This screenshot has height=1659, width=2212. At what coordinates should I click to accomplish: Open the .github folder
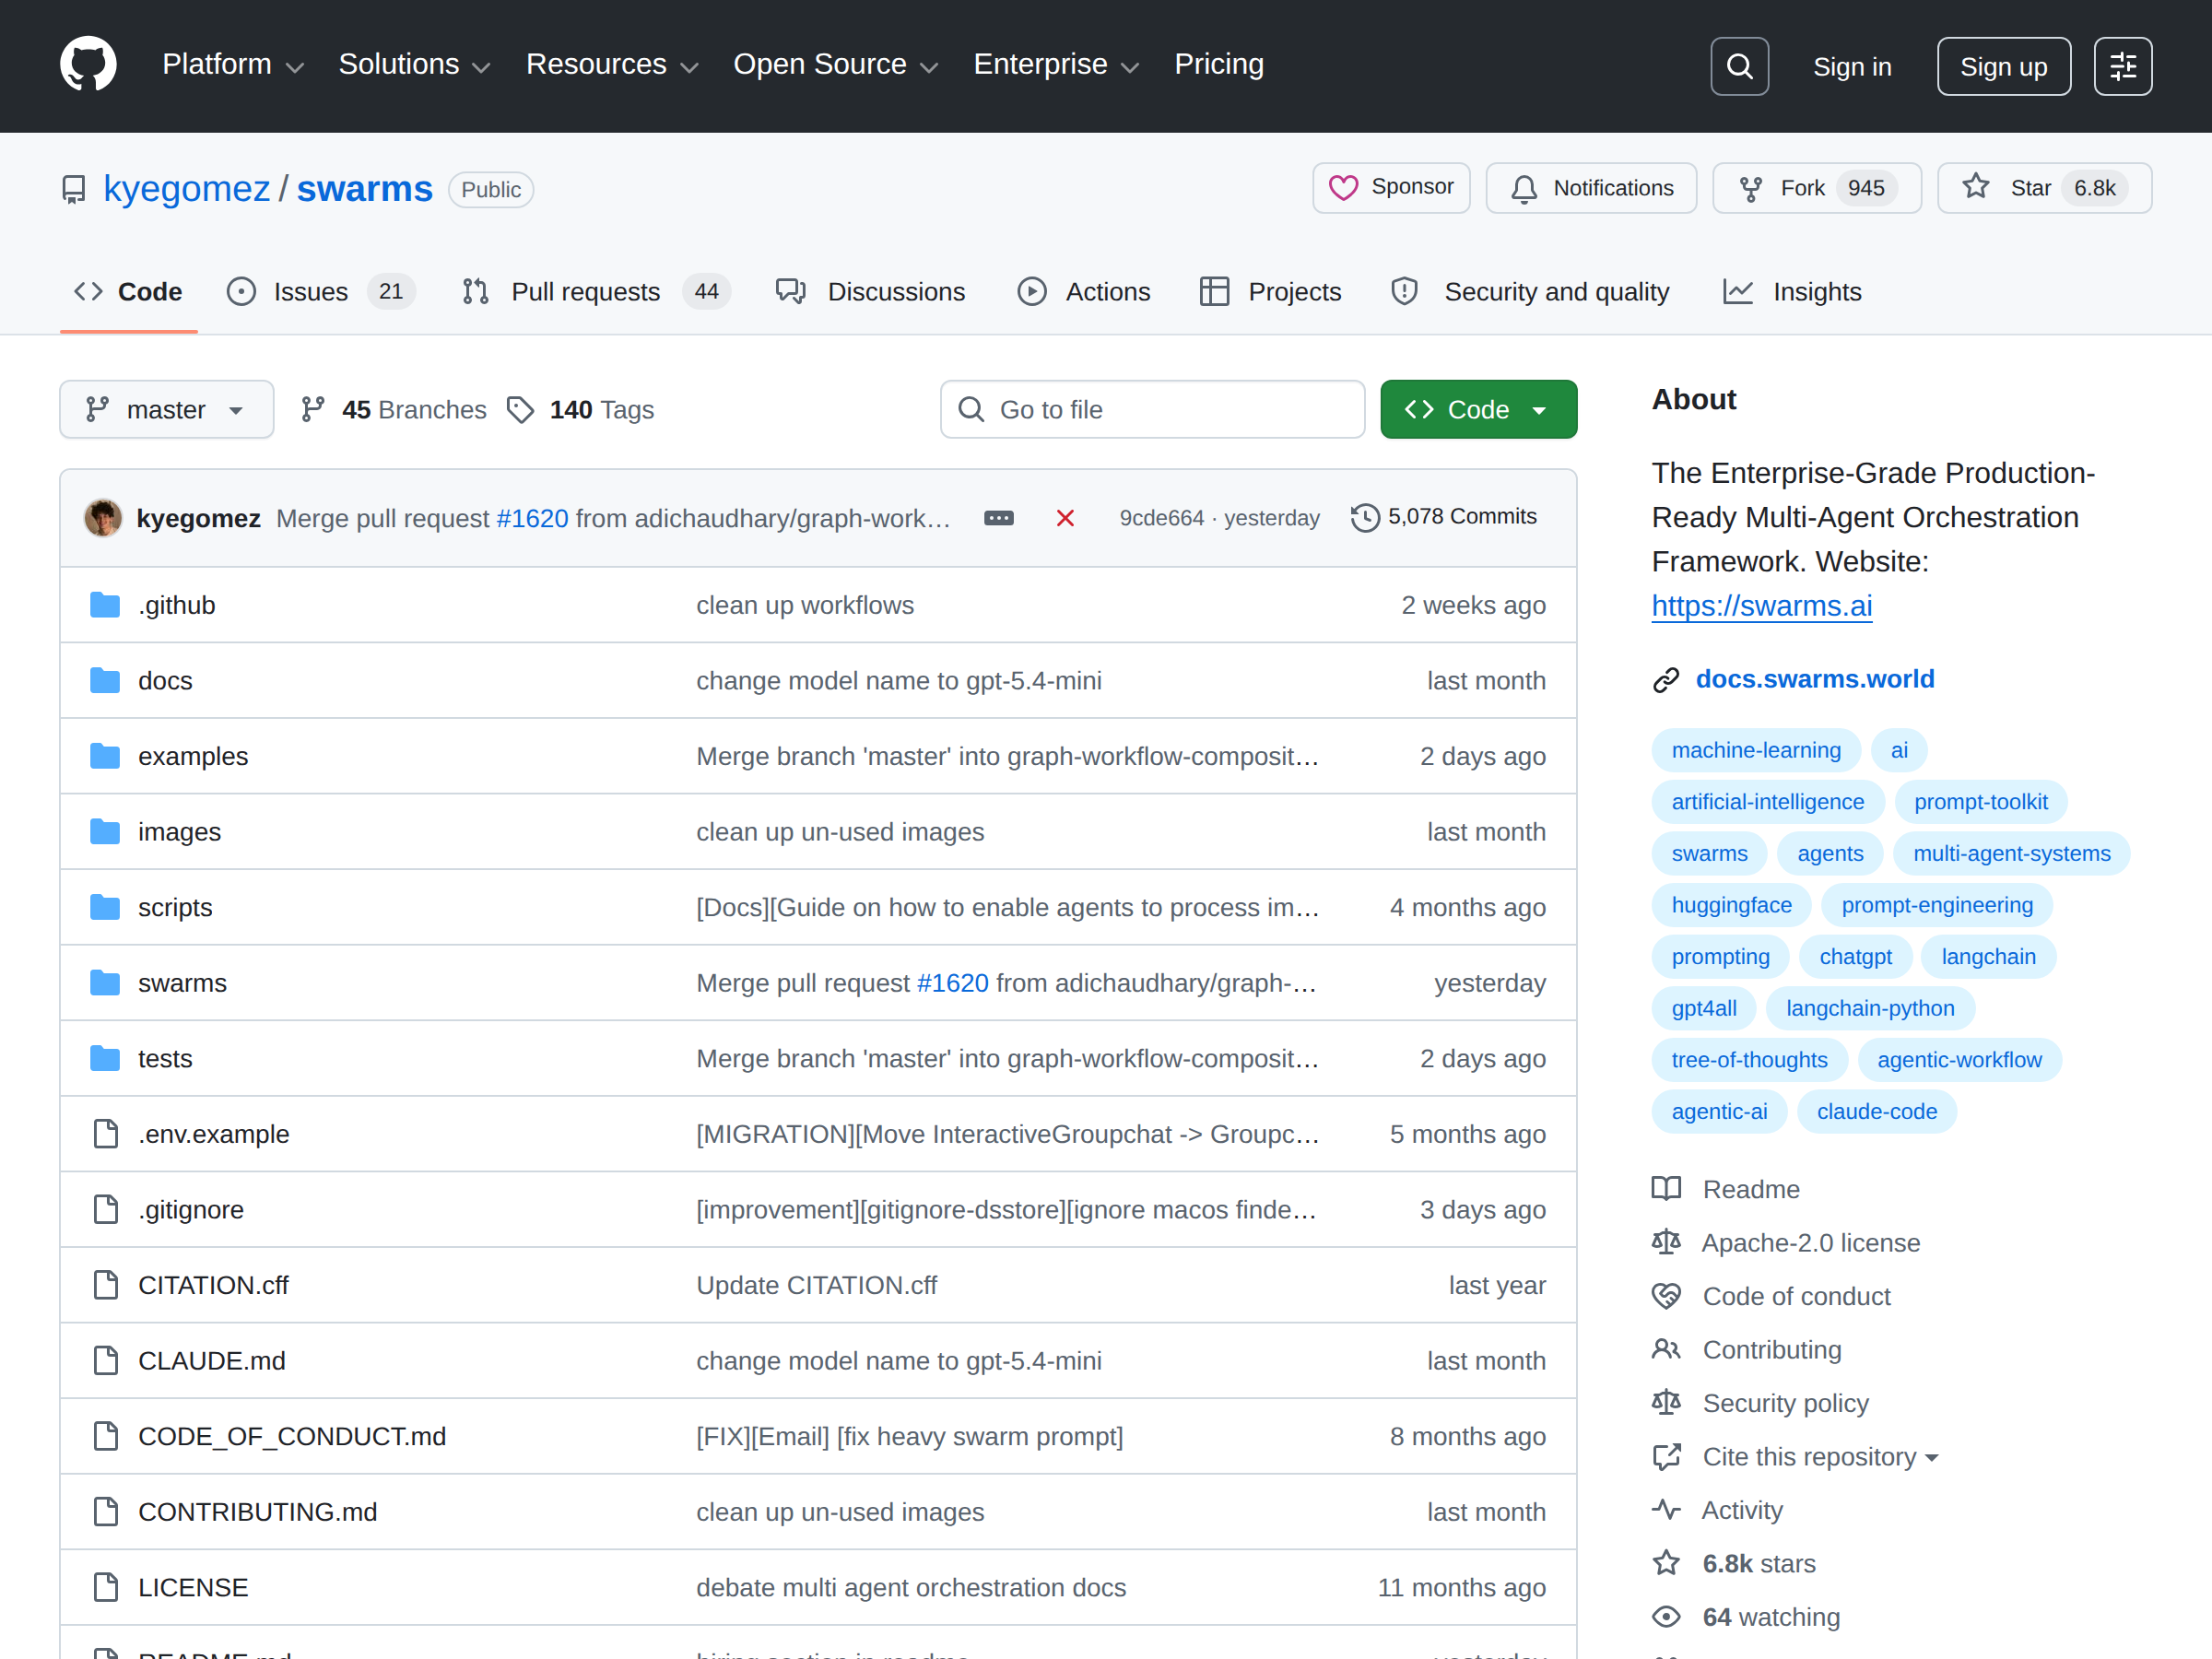(x=177, y=605)
